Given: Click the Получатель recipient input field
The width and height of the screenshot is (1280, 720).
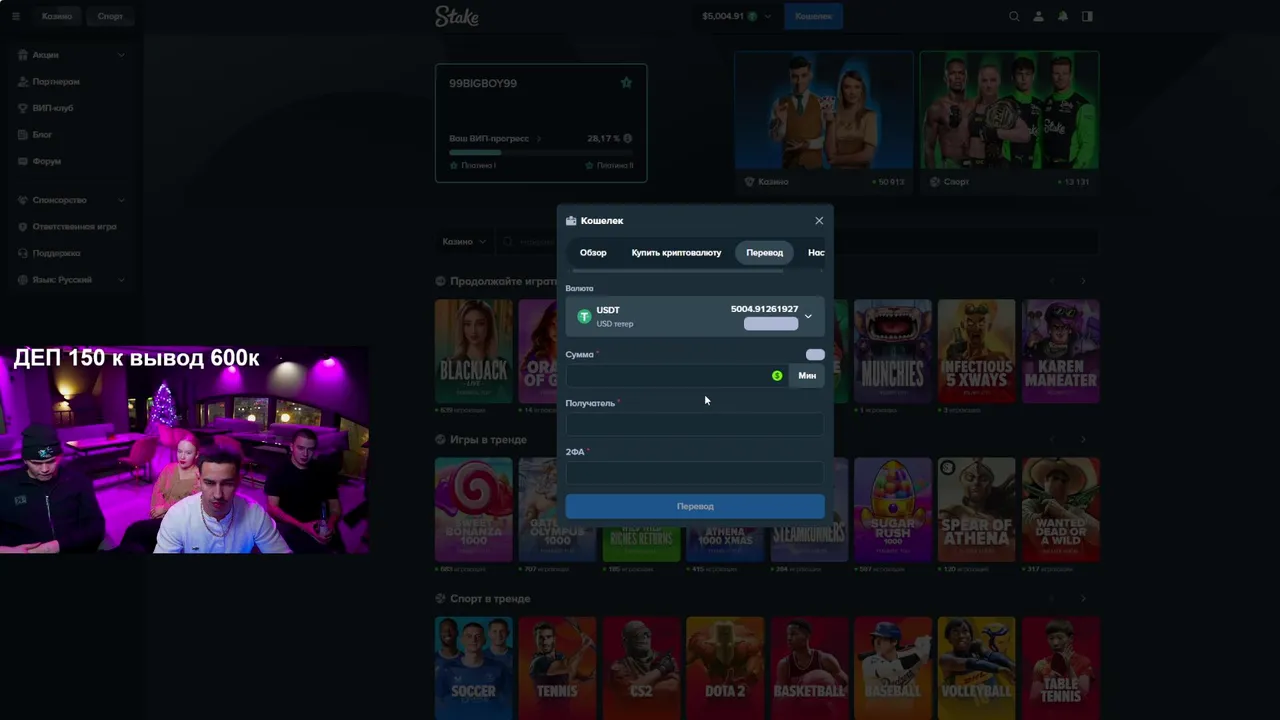Looking at the screenshot, I should (x=695, y=424).
